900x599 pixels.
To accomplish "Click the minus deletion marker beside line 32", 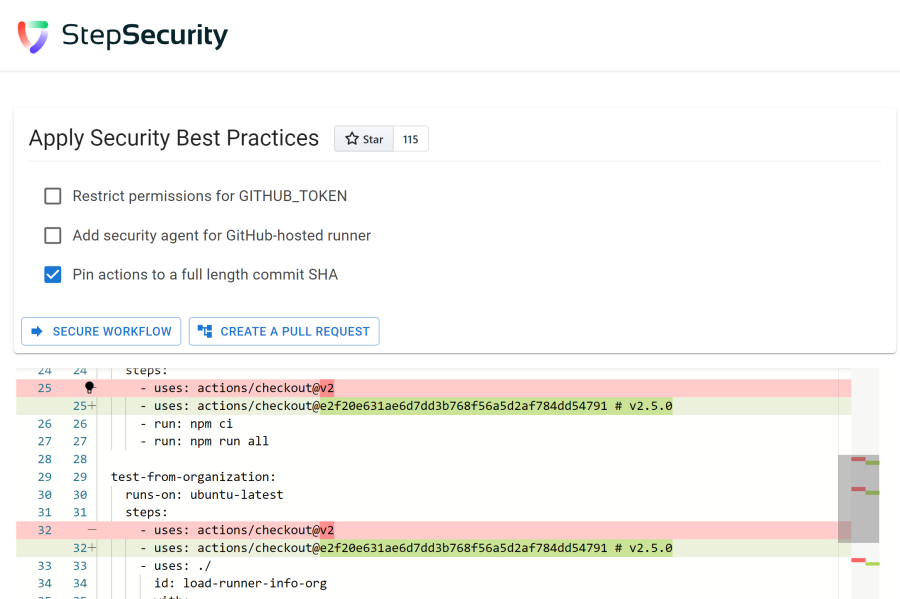I will point(90,529).
